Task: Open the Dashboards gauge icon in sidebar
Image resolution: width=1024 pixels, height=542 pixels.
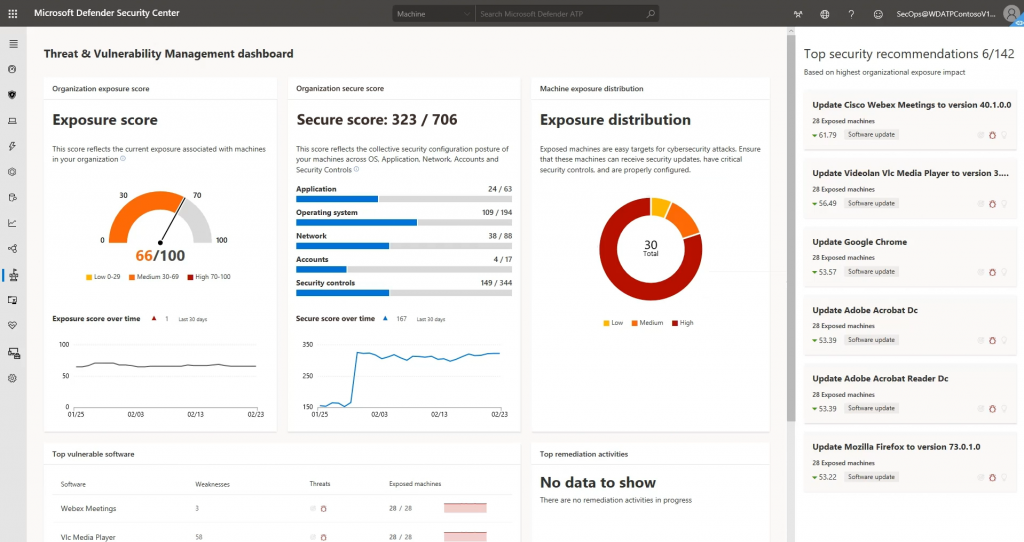Action: tap(12, 69)
